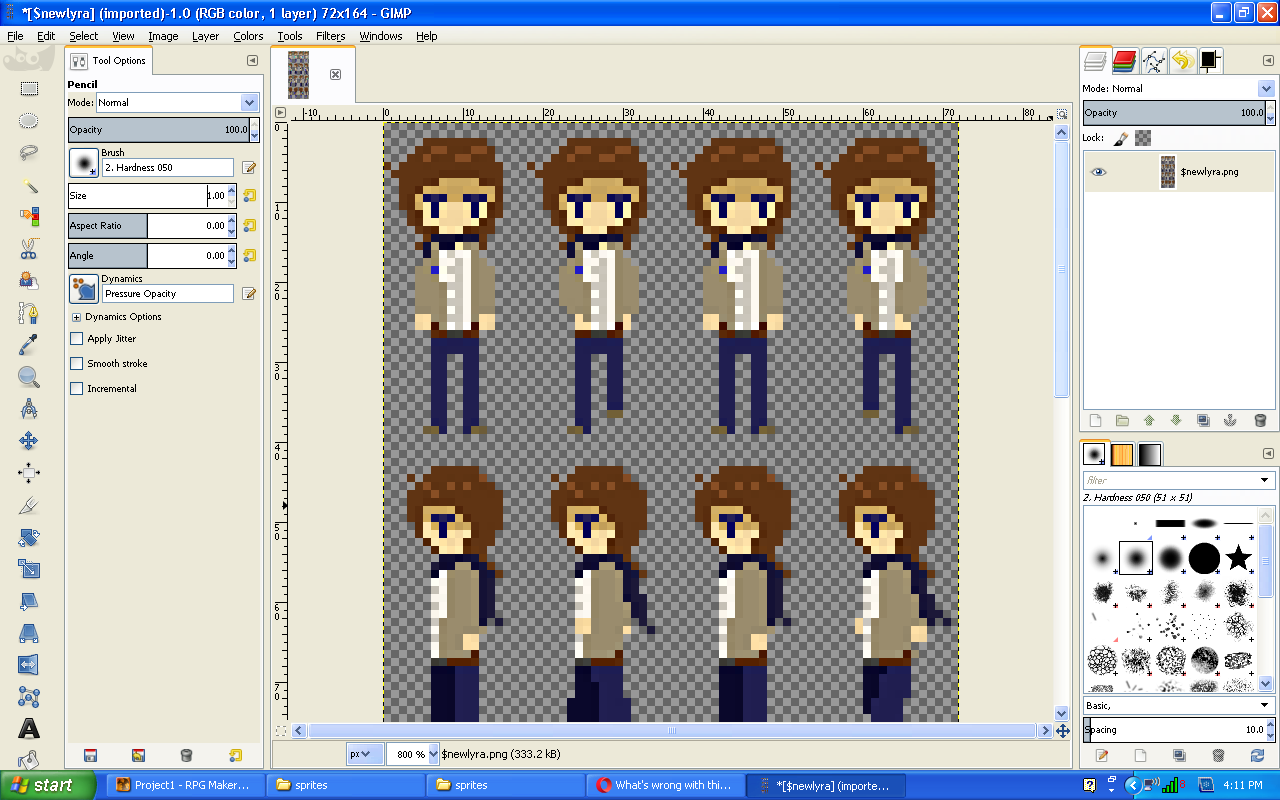Open the pencil Mode dropdown
The width and height of the screenshot is (1280, 800).
click(x=248, y=102)
